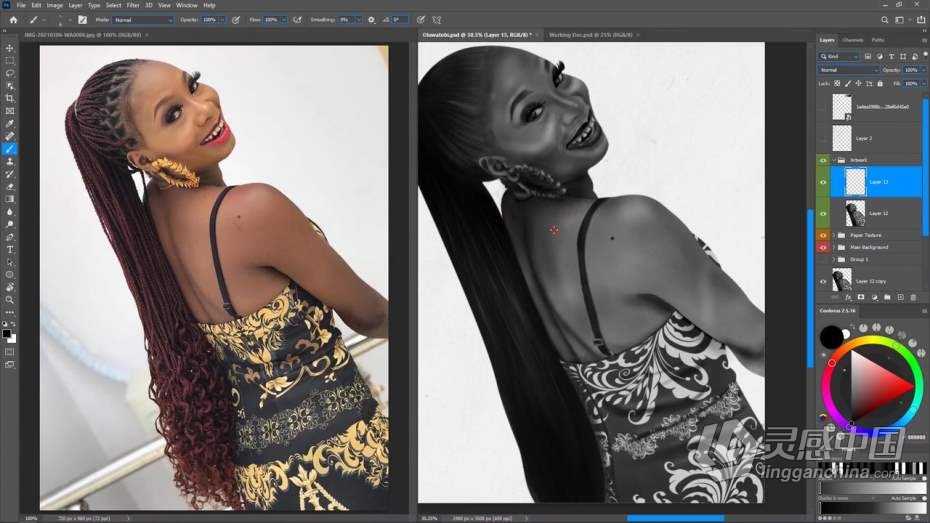
Task: Select the Eraser tool
Action: coord(9,186)
